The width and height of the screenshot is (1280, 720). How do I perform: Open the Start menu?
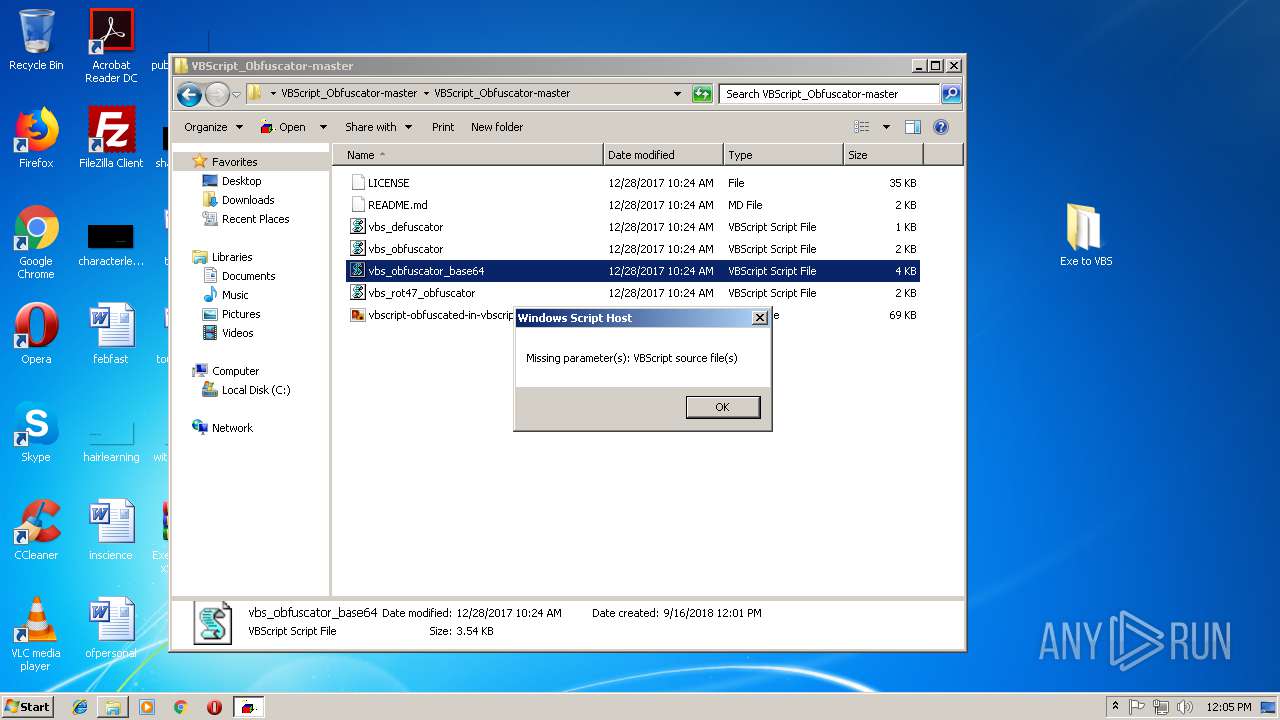[28, 706]
